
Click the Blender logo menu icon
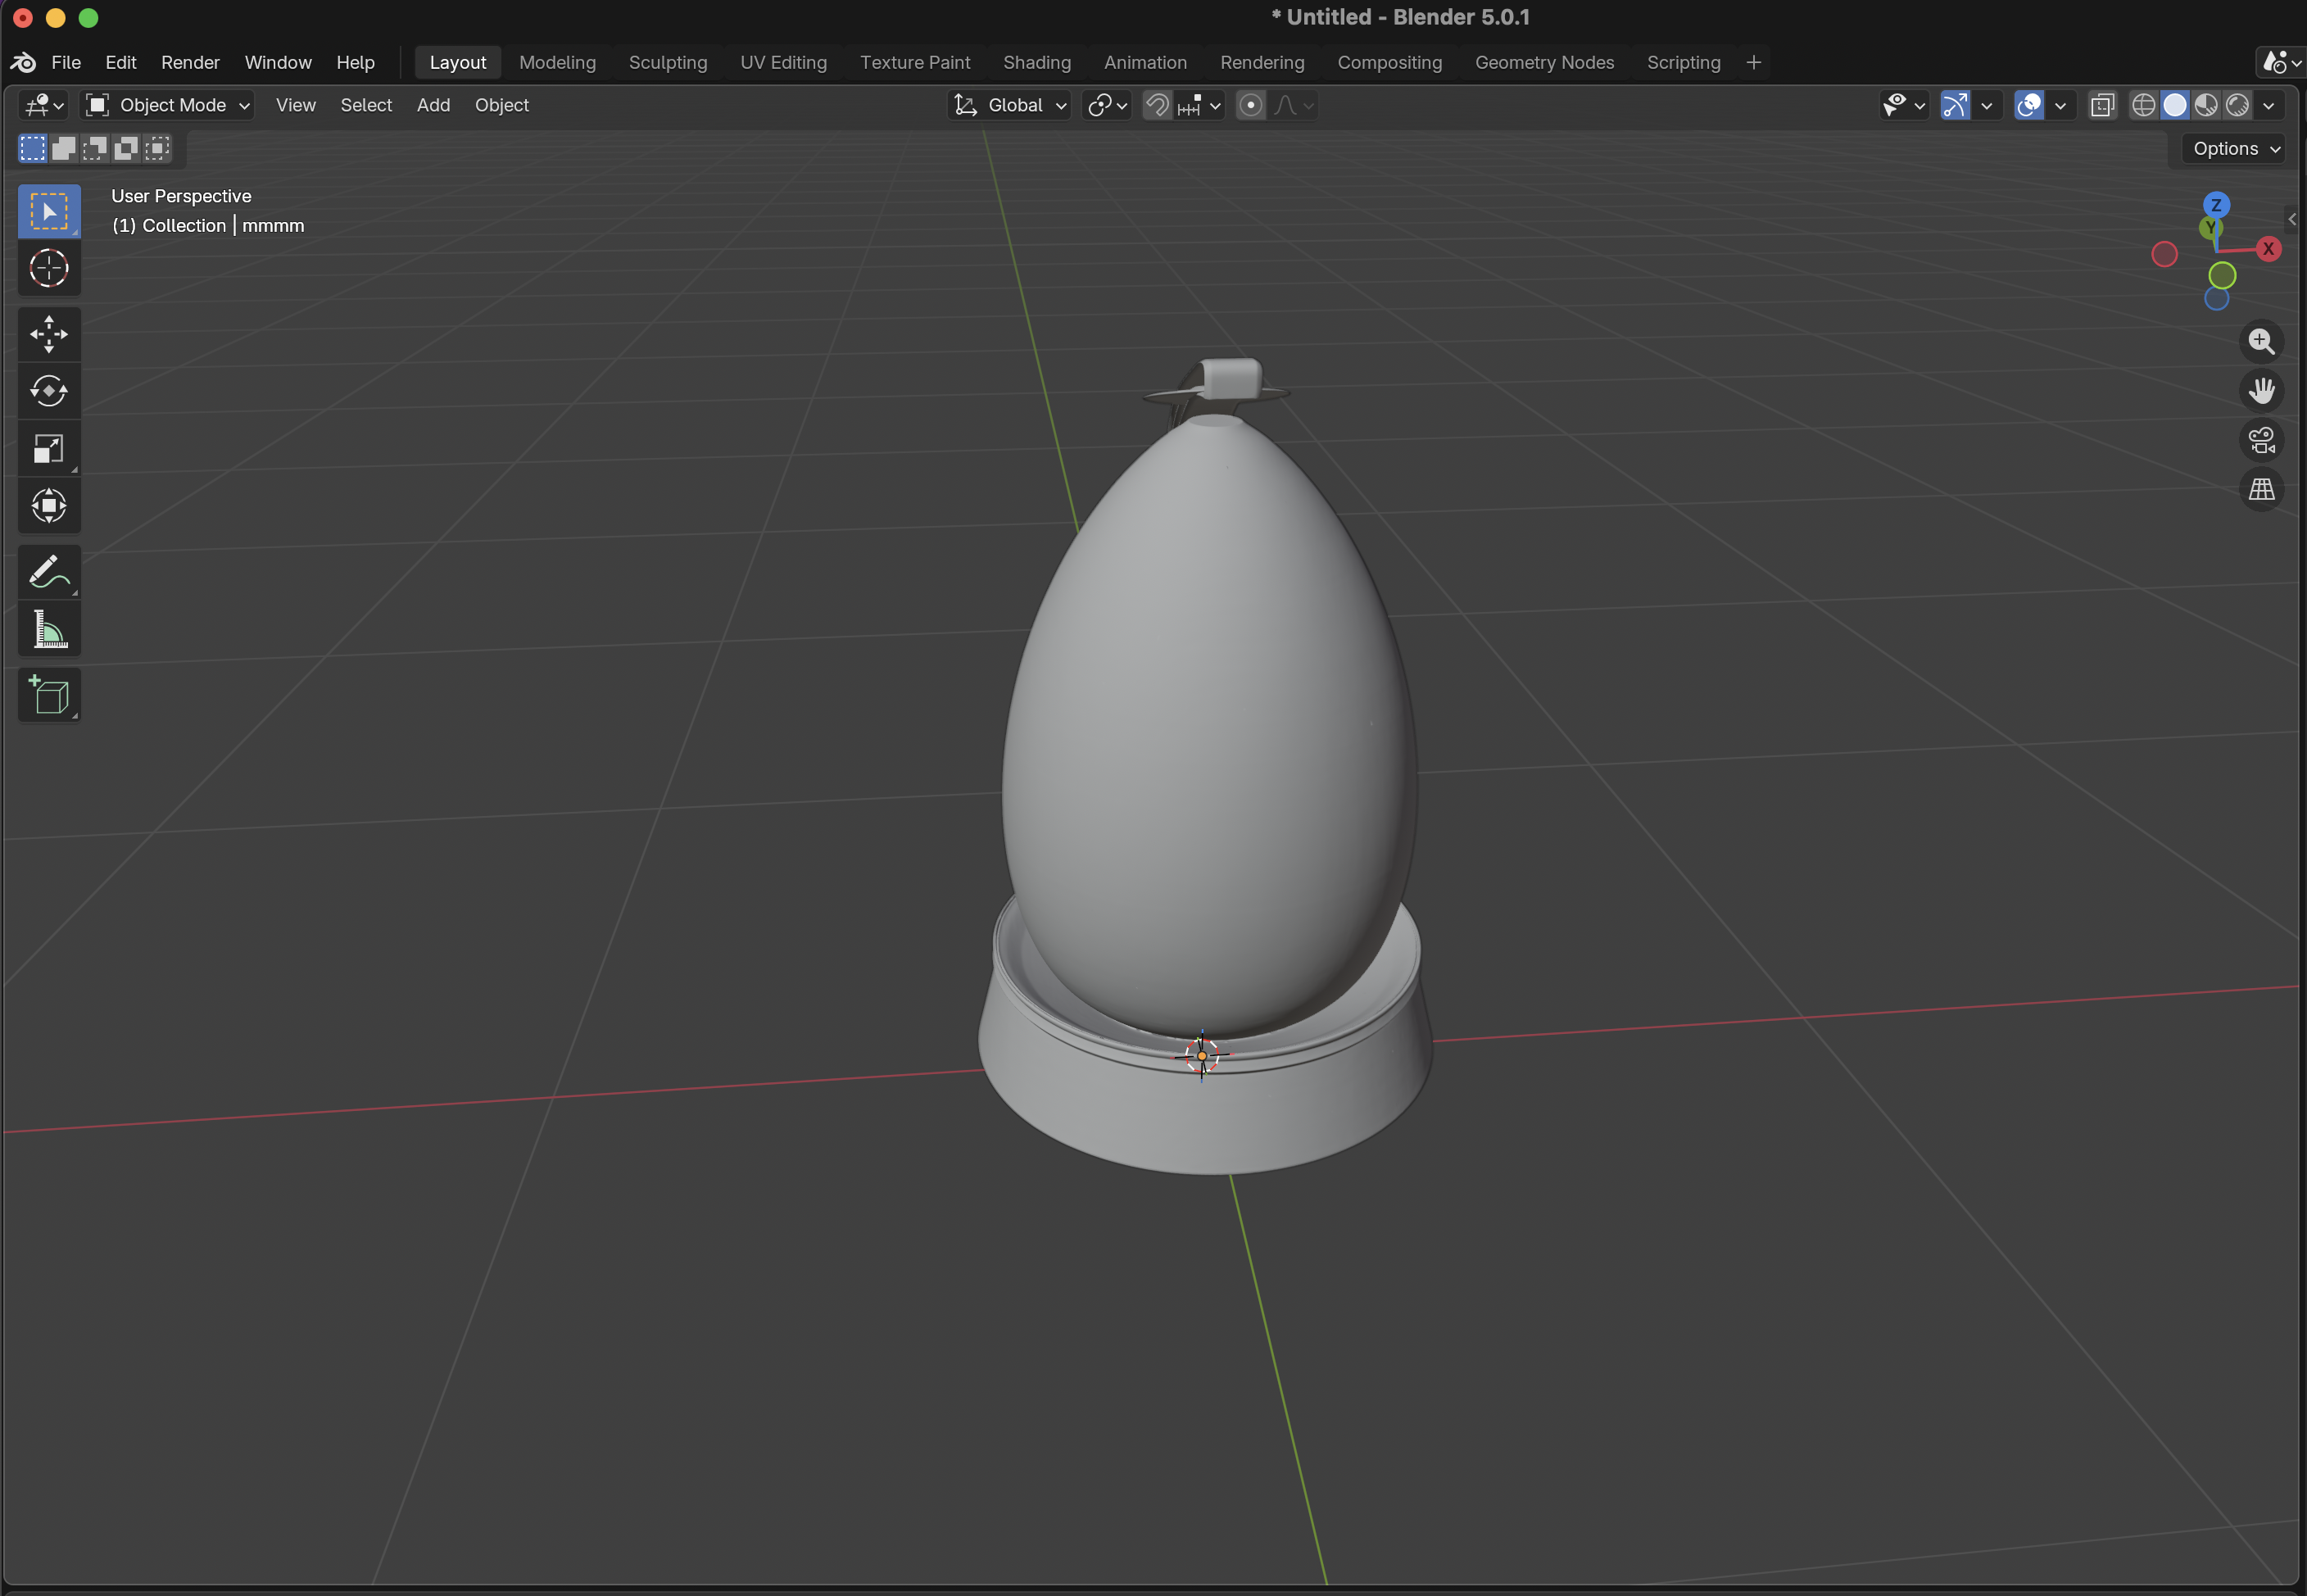point(23,62)
